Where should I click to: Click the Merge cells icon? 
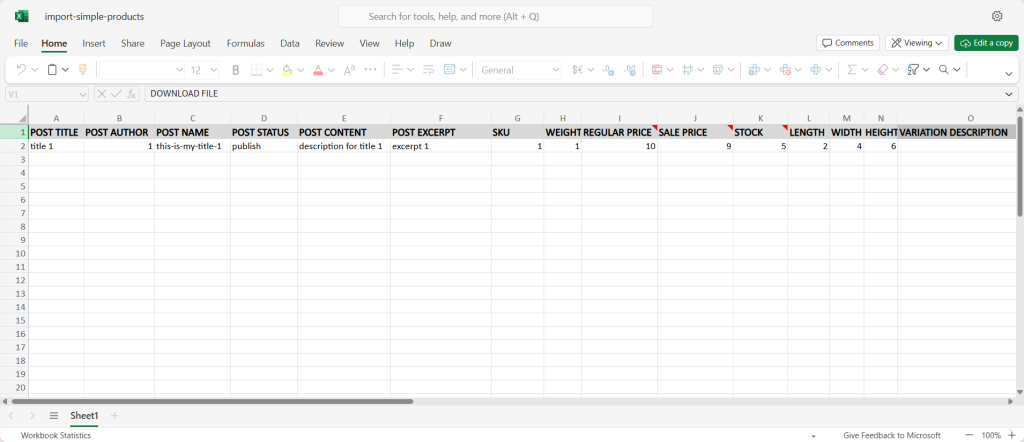[449, 70]
